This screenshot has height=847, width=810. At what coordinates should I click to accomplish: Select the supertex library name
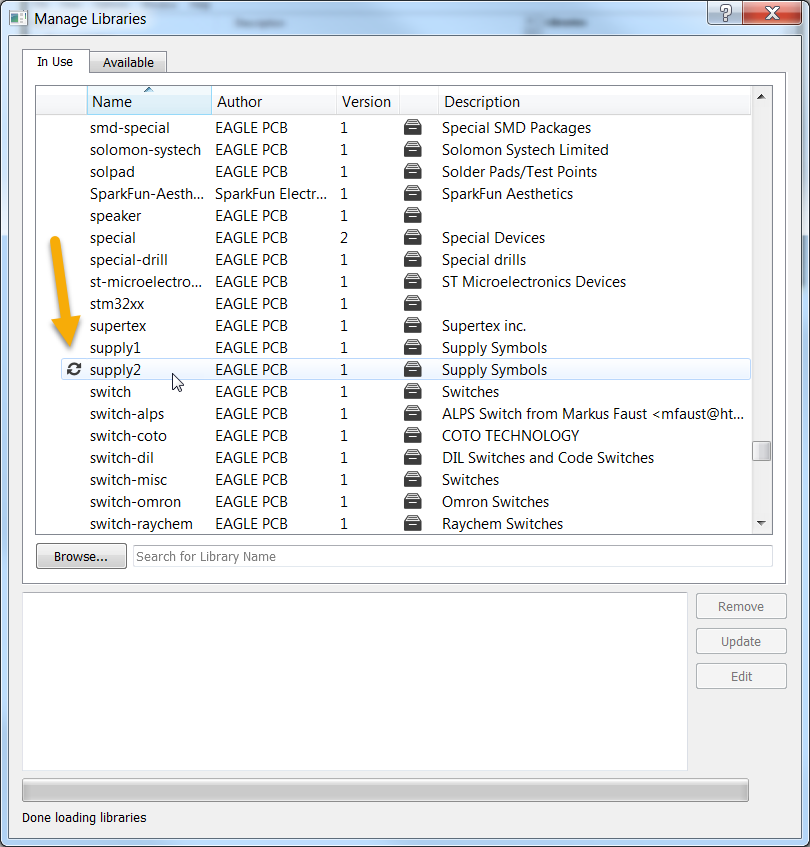point(118,326)
